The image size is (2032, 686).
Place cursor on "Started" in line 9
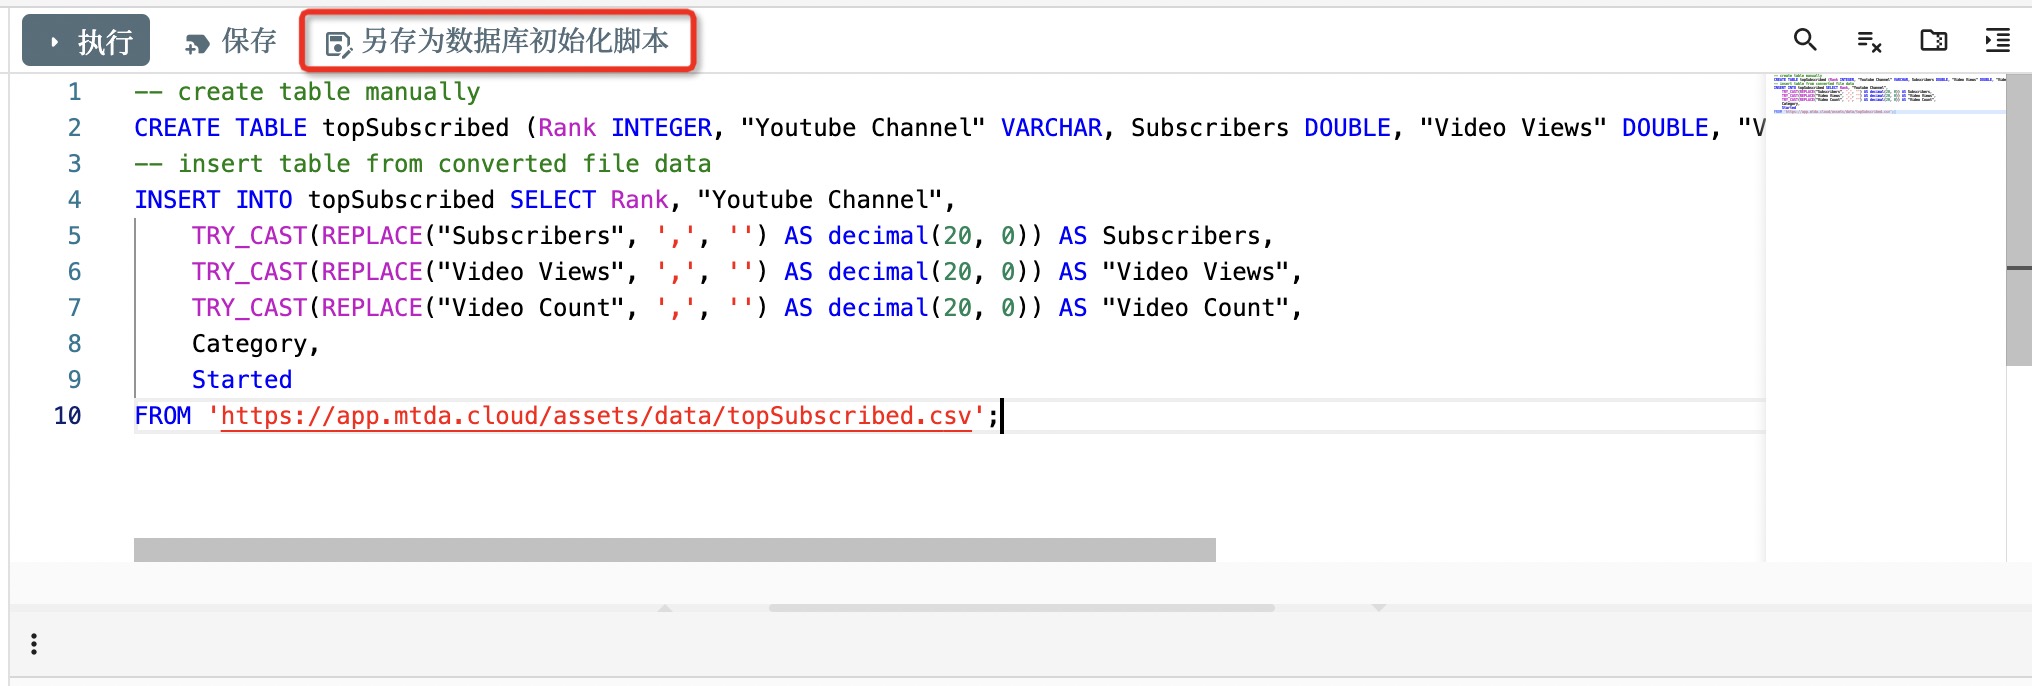242,380
